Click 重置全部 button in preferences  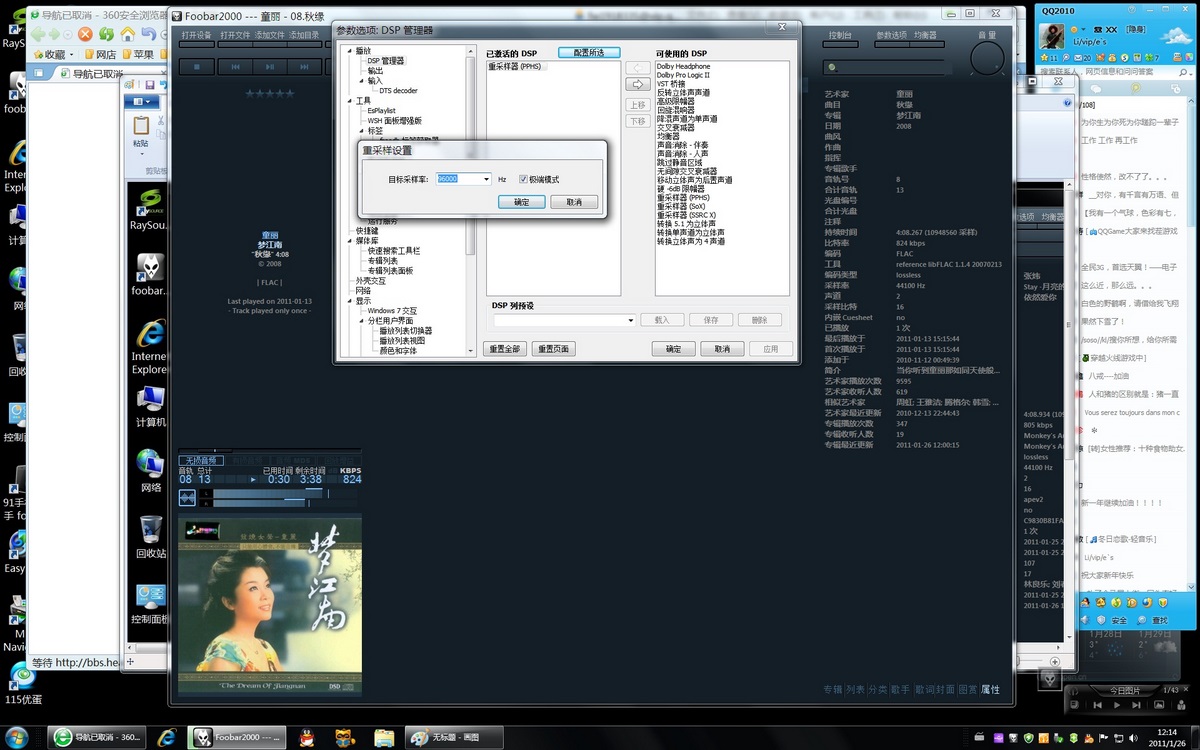pyautogui.click(x=504, y=349)
